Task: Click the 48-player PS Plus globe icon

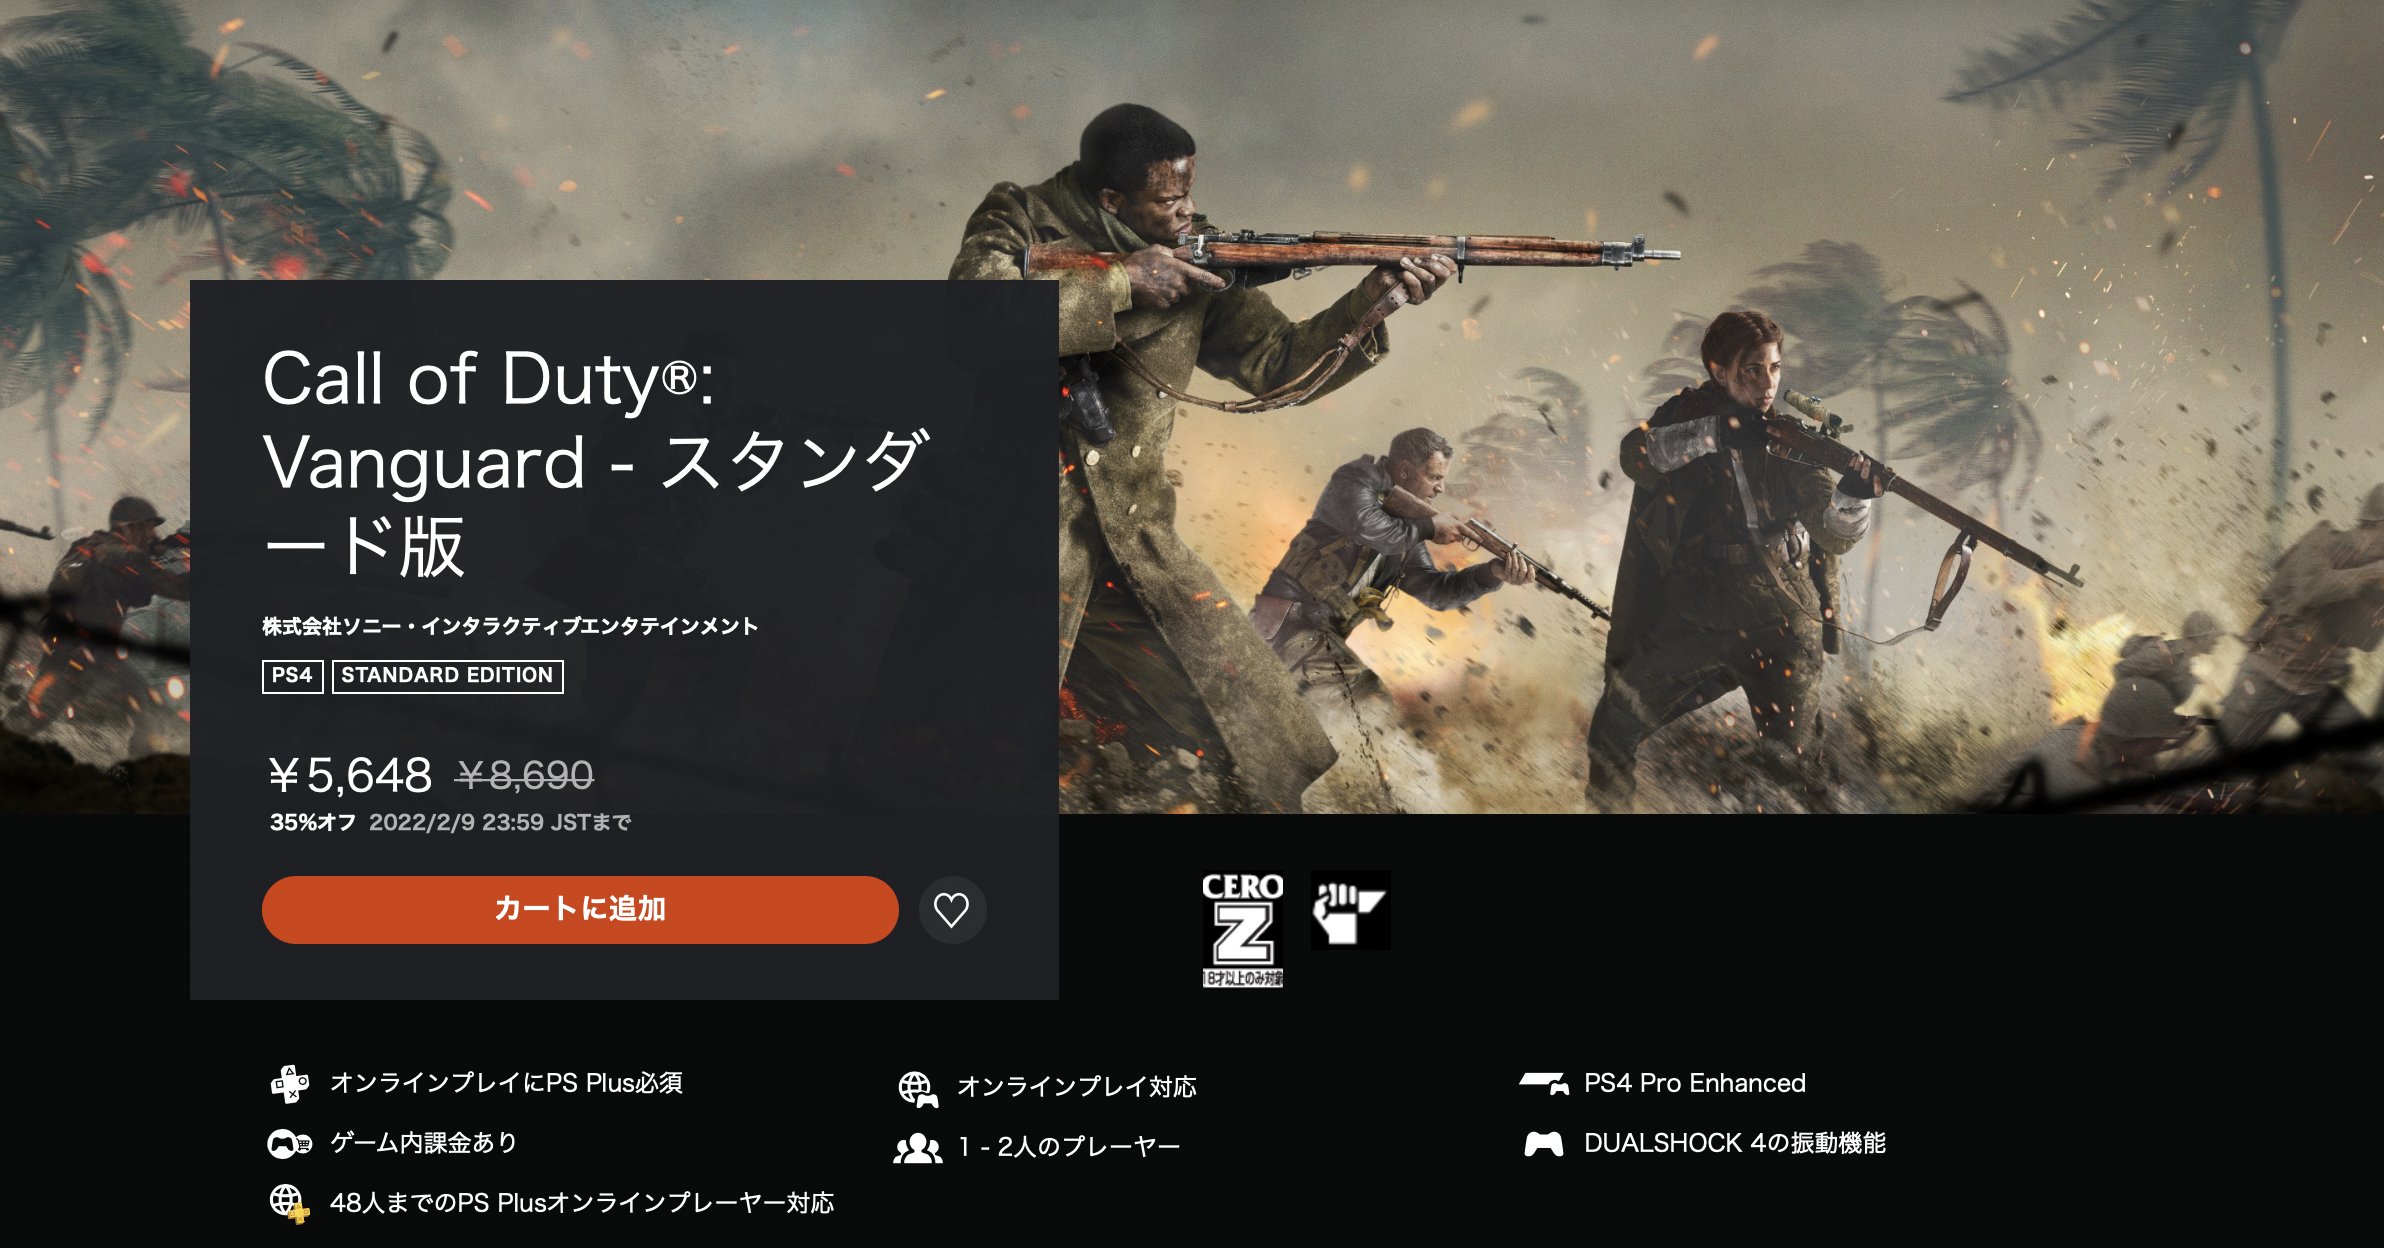Action: [290, 1203]
